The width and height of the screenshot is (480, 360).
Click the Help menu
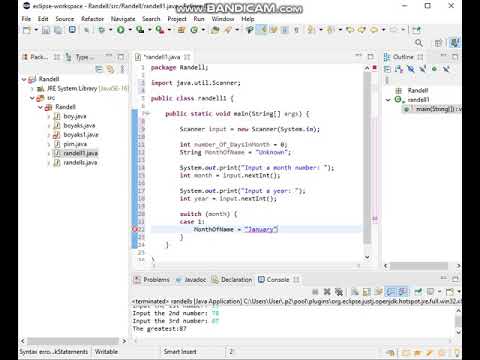point(248,19)
